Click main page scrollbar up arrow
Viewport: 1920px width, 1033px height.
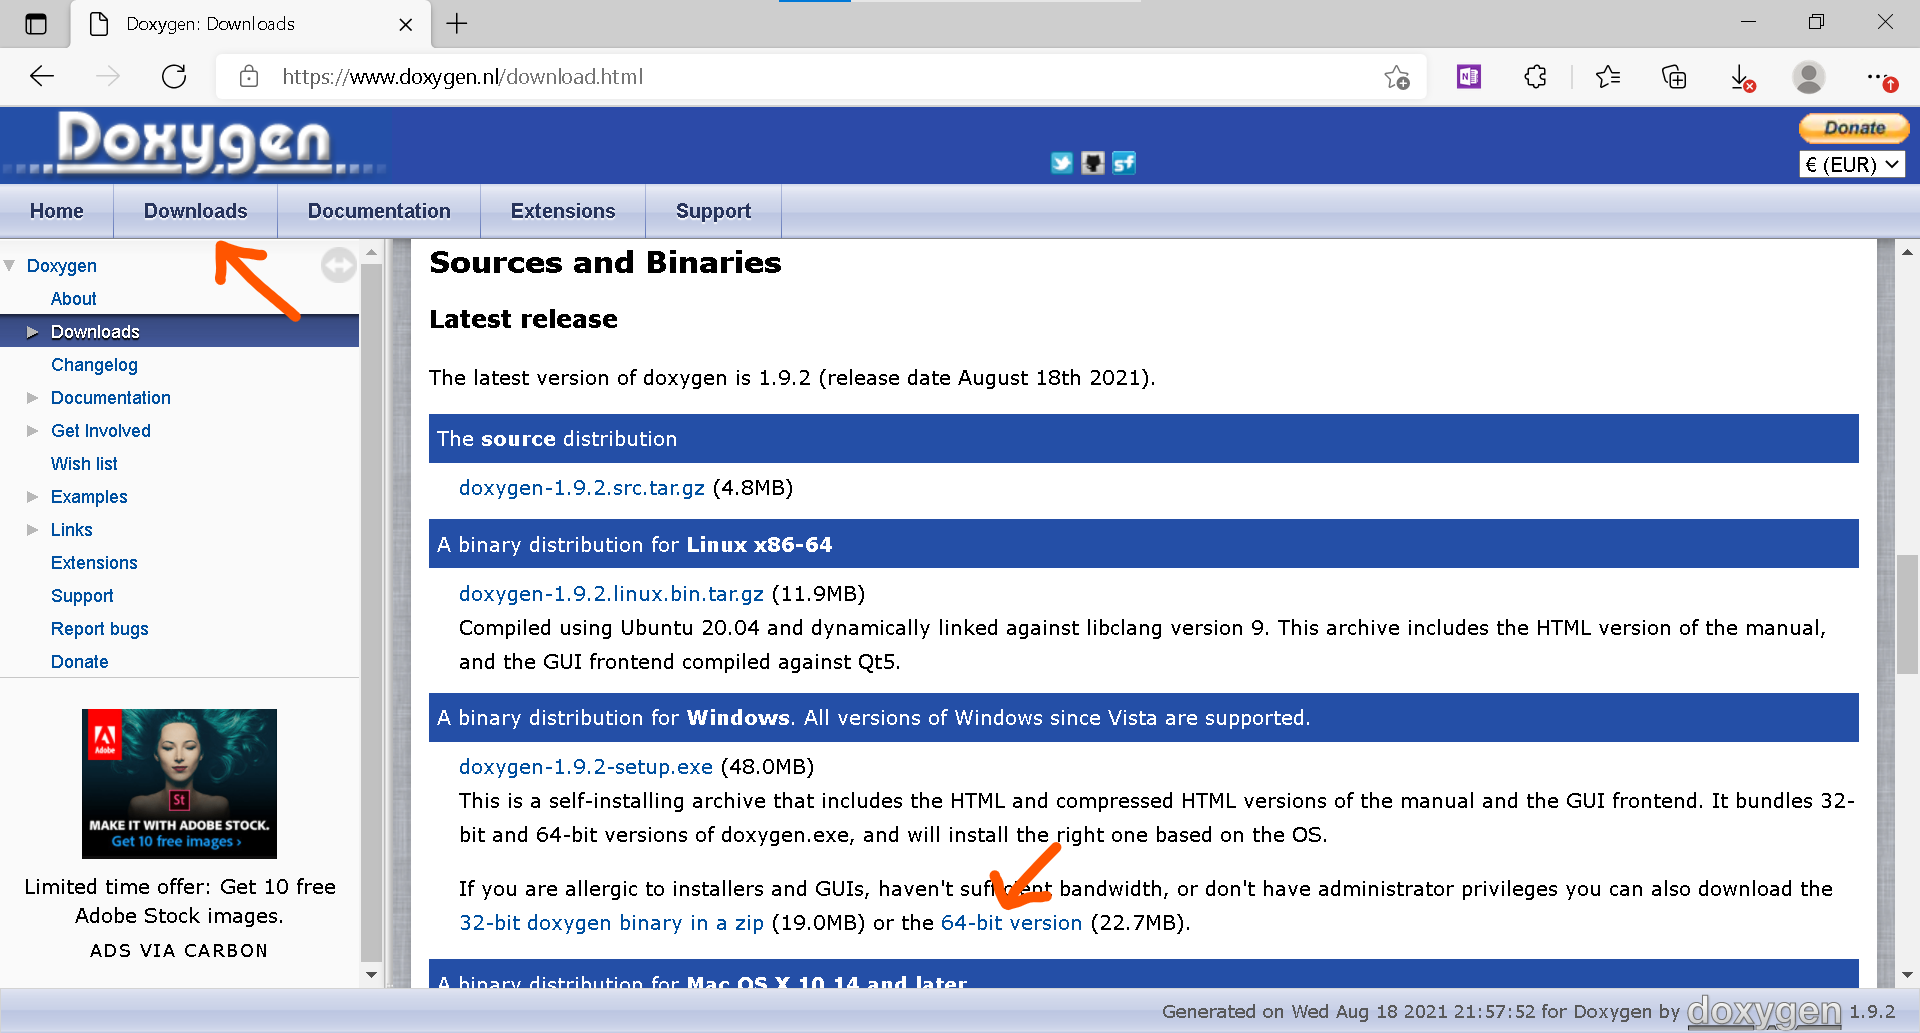click(1907, 253)
